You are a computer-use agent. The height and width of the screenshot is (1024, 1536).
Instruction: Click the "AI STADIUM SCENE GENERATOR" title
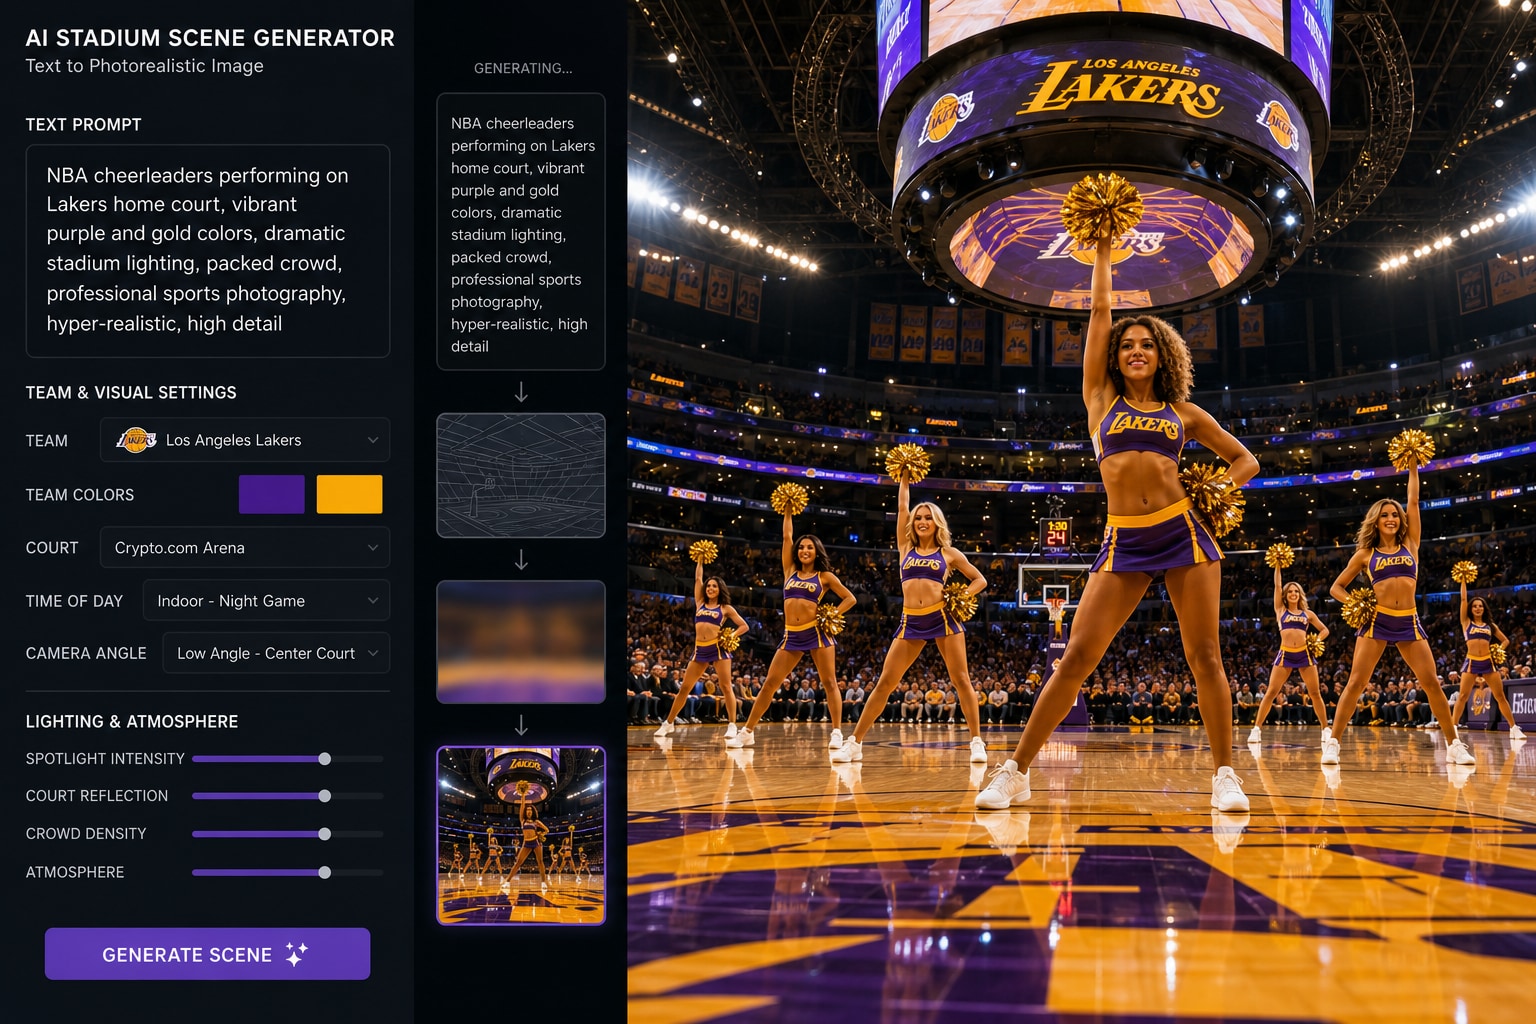click(x=210, y=38)
